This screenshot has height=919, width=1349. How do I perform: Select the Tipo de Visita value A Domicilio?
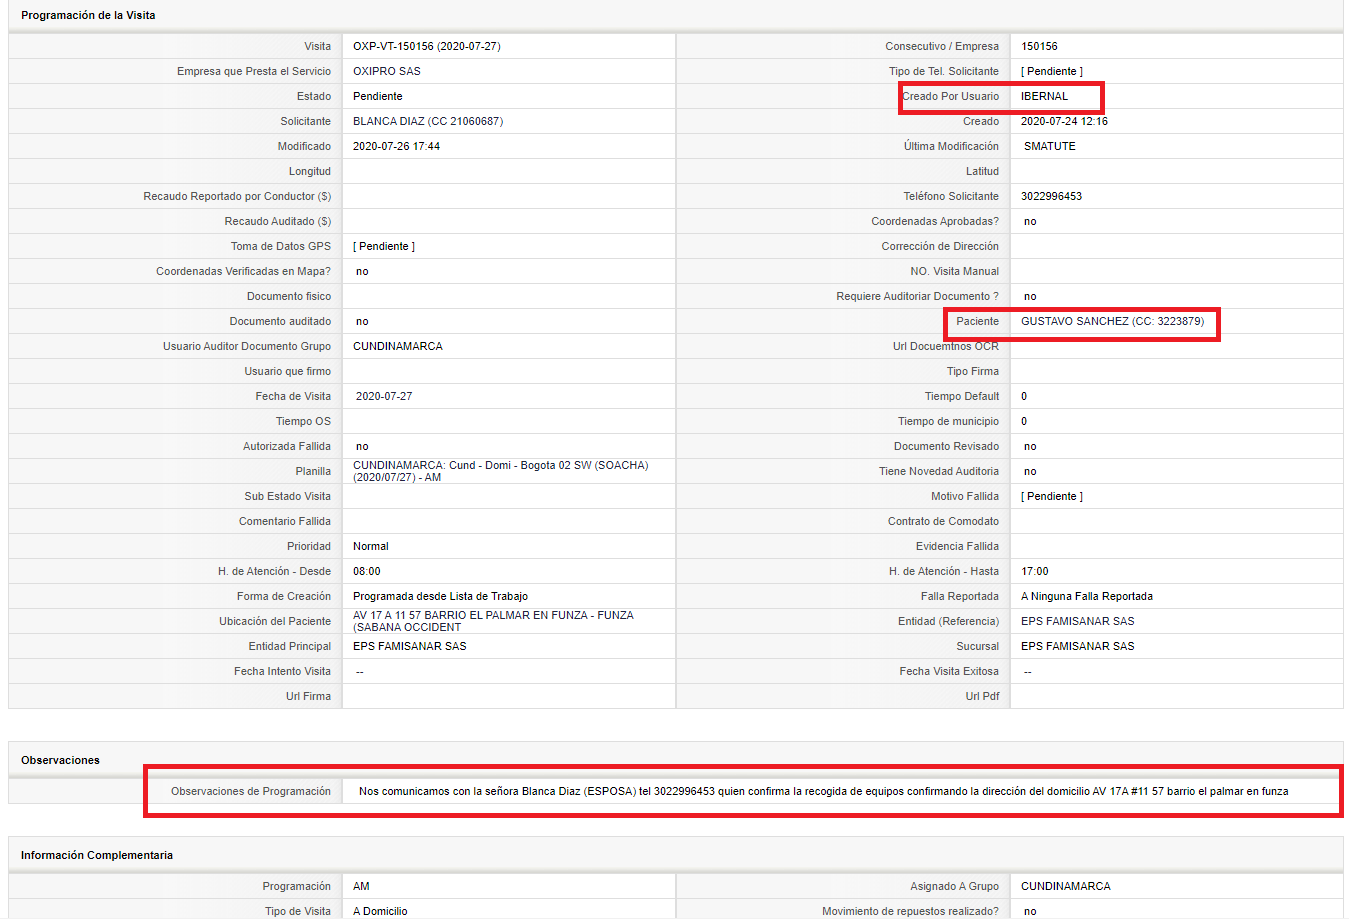(380, 911)
